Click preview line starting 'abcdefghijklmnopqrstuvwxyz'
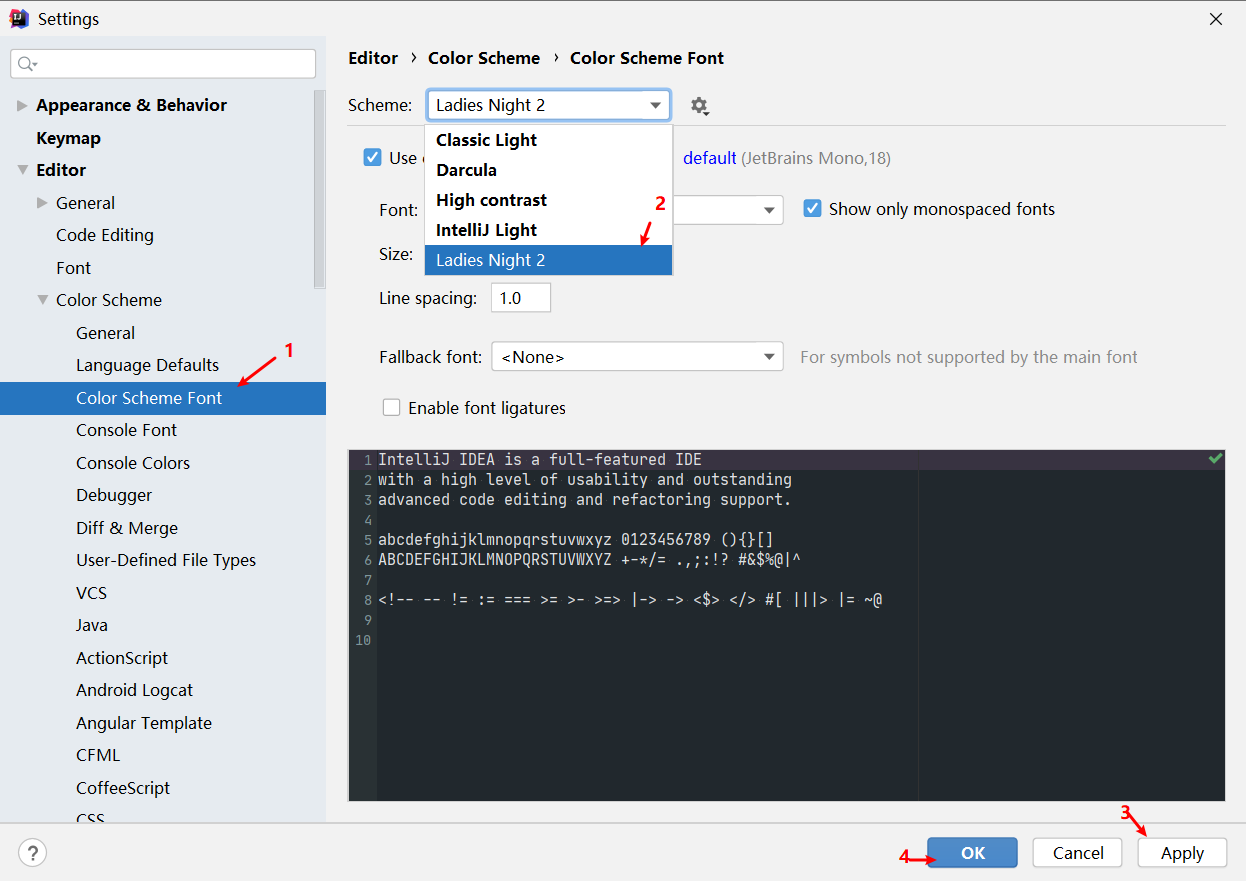 (576, 540)
